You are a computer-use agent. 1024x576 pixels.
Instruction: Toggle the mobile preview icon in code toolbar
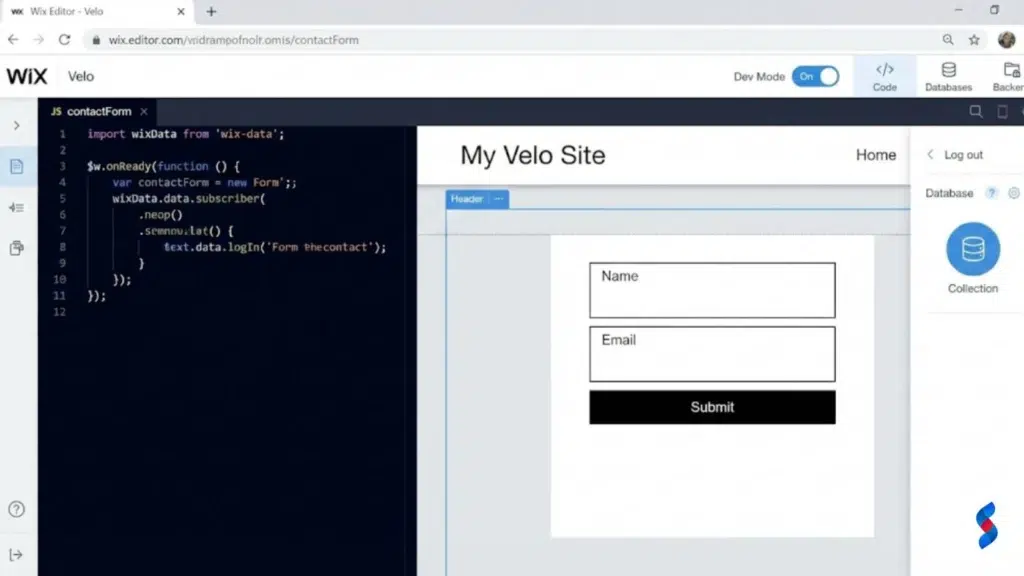[x=1002, y=112]
